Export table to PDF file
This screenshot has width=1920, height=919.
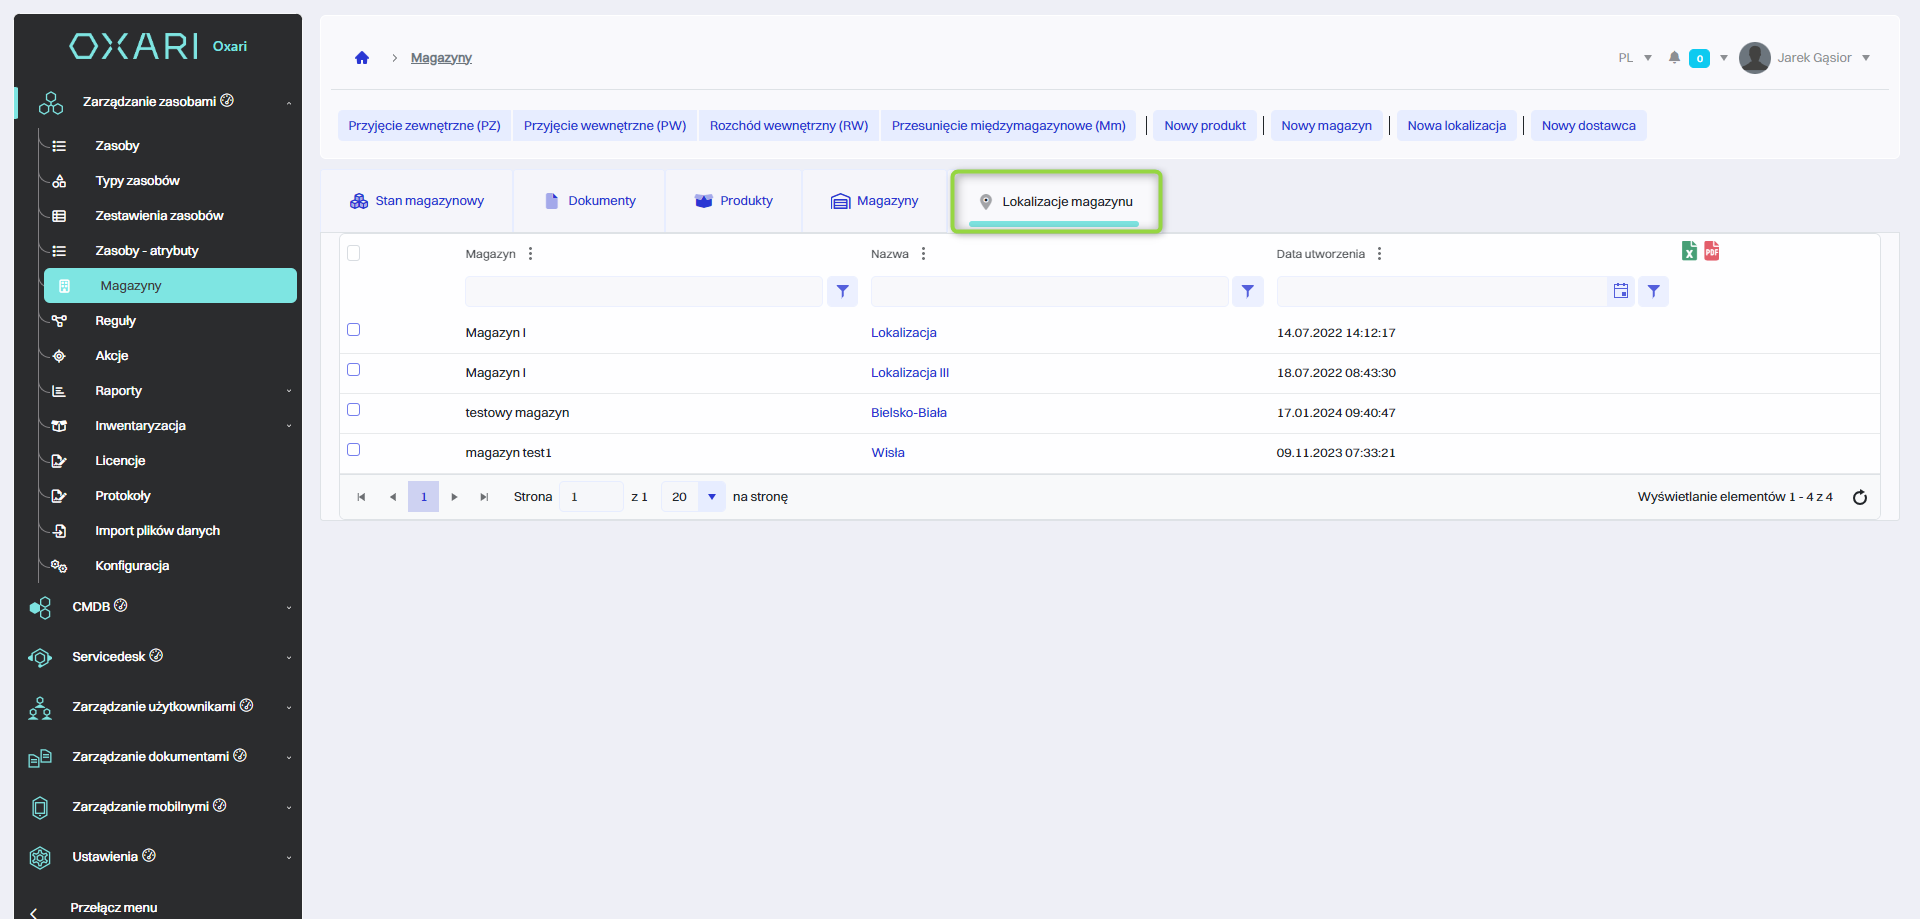point(1712,251)
